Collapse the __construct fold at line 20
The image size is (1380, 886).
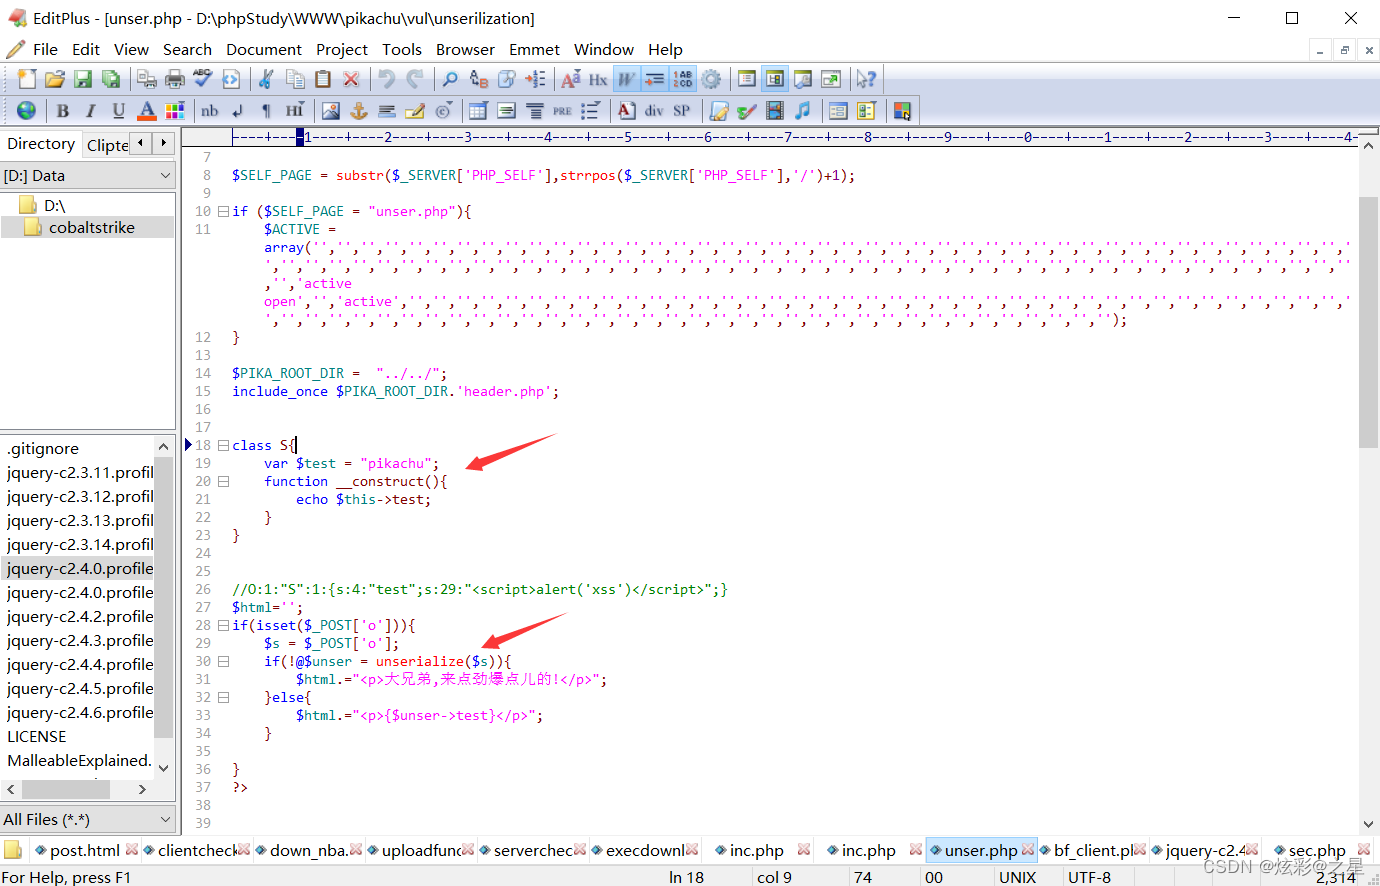coord(223,481)
